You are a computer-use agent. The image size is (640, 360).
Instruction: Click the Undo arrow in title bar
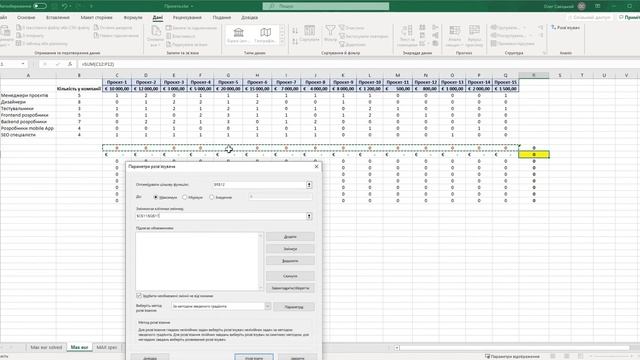[64, 6]
